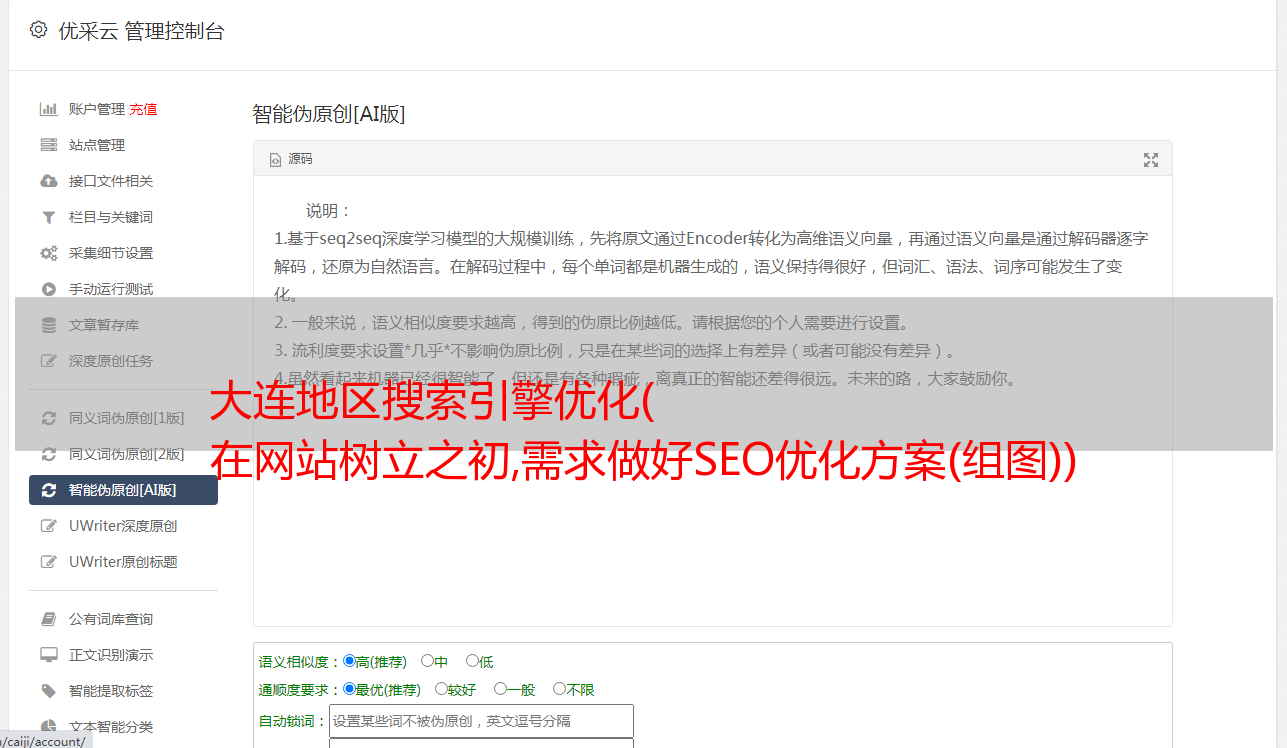Select 通顺度要求 较好 radio

click(441, 689)
